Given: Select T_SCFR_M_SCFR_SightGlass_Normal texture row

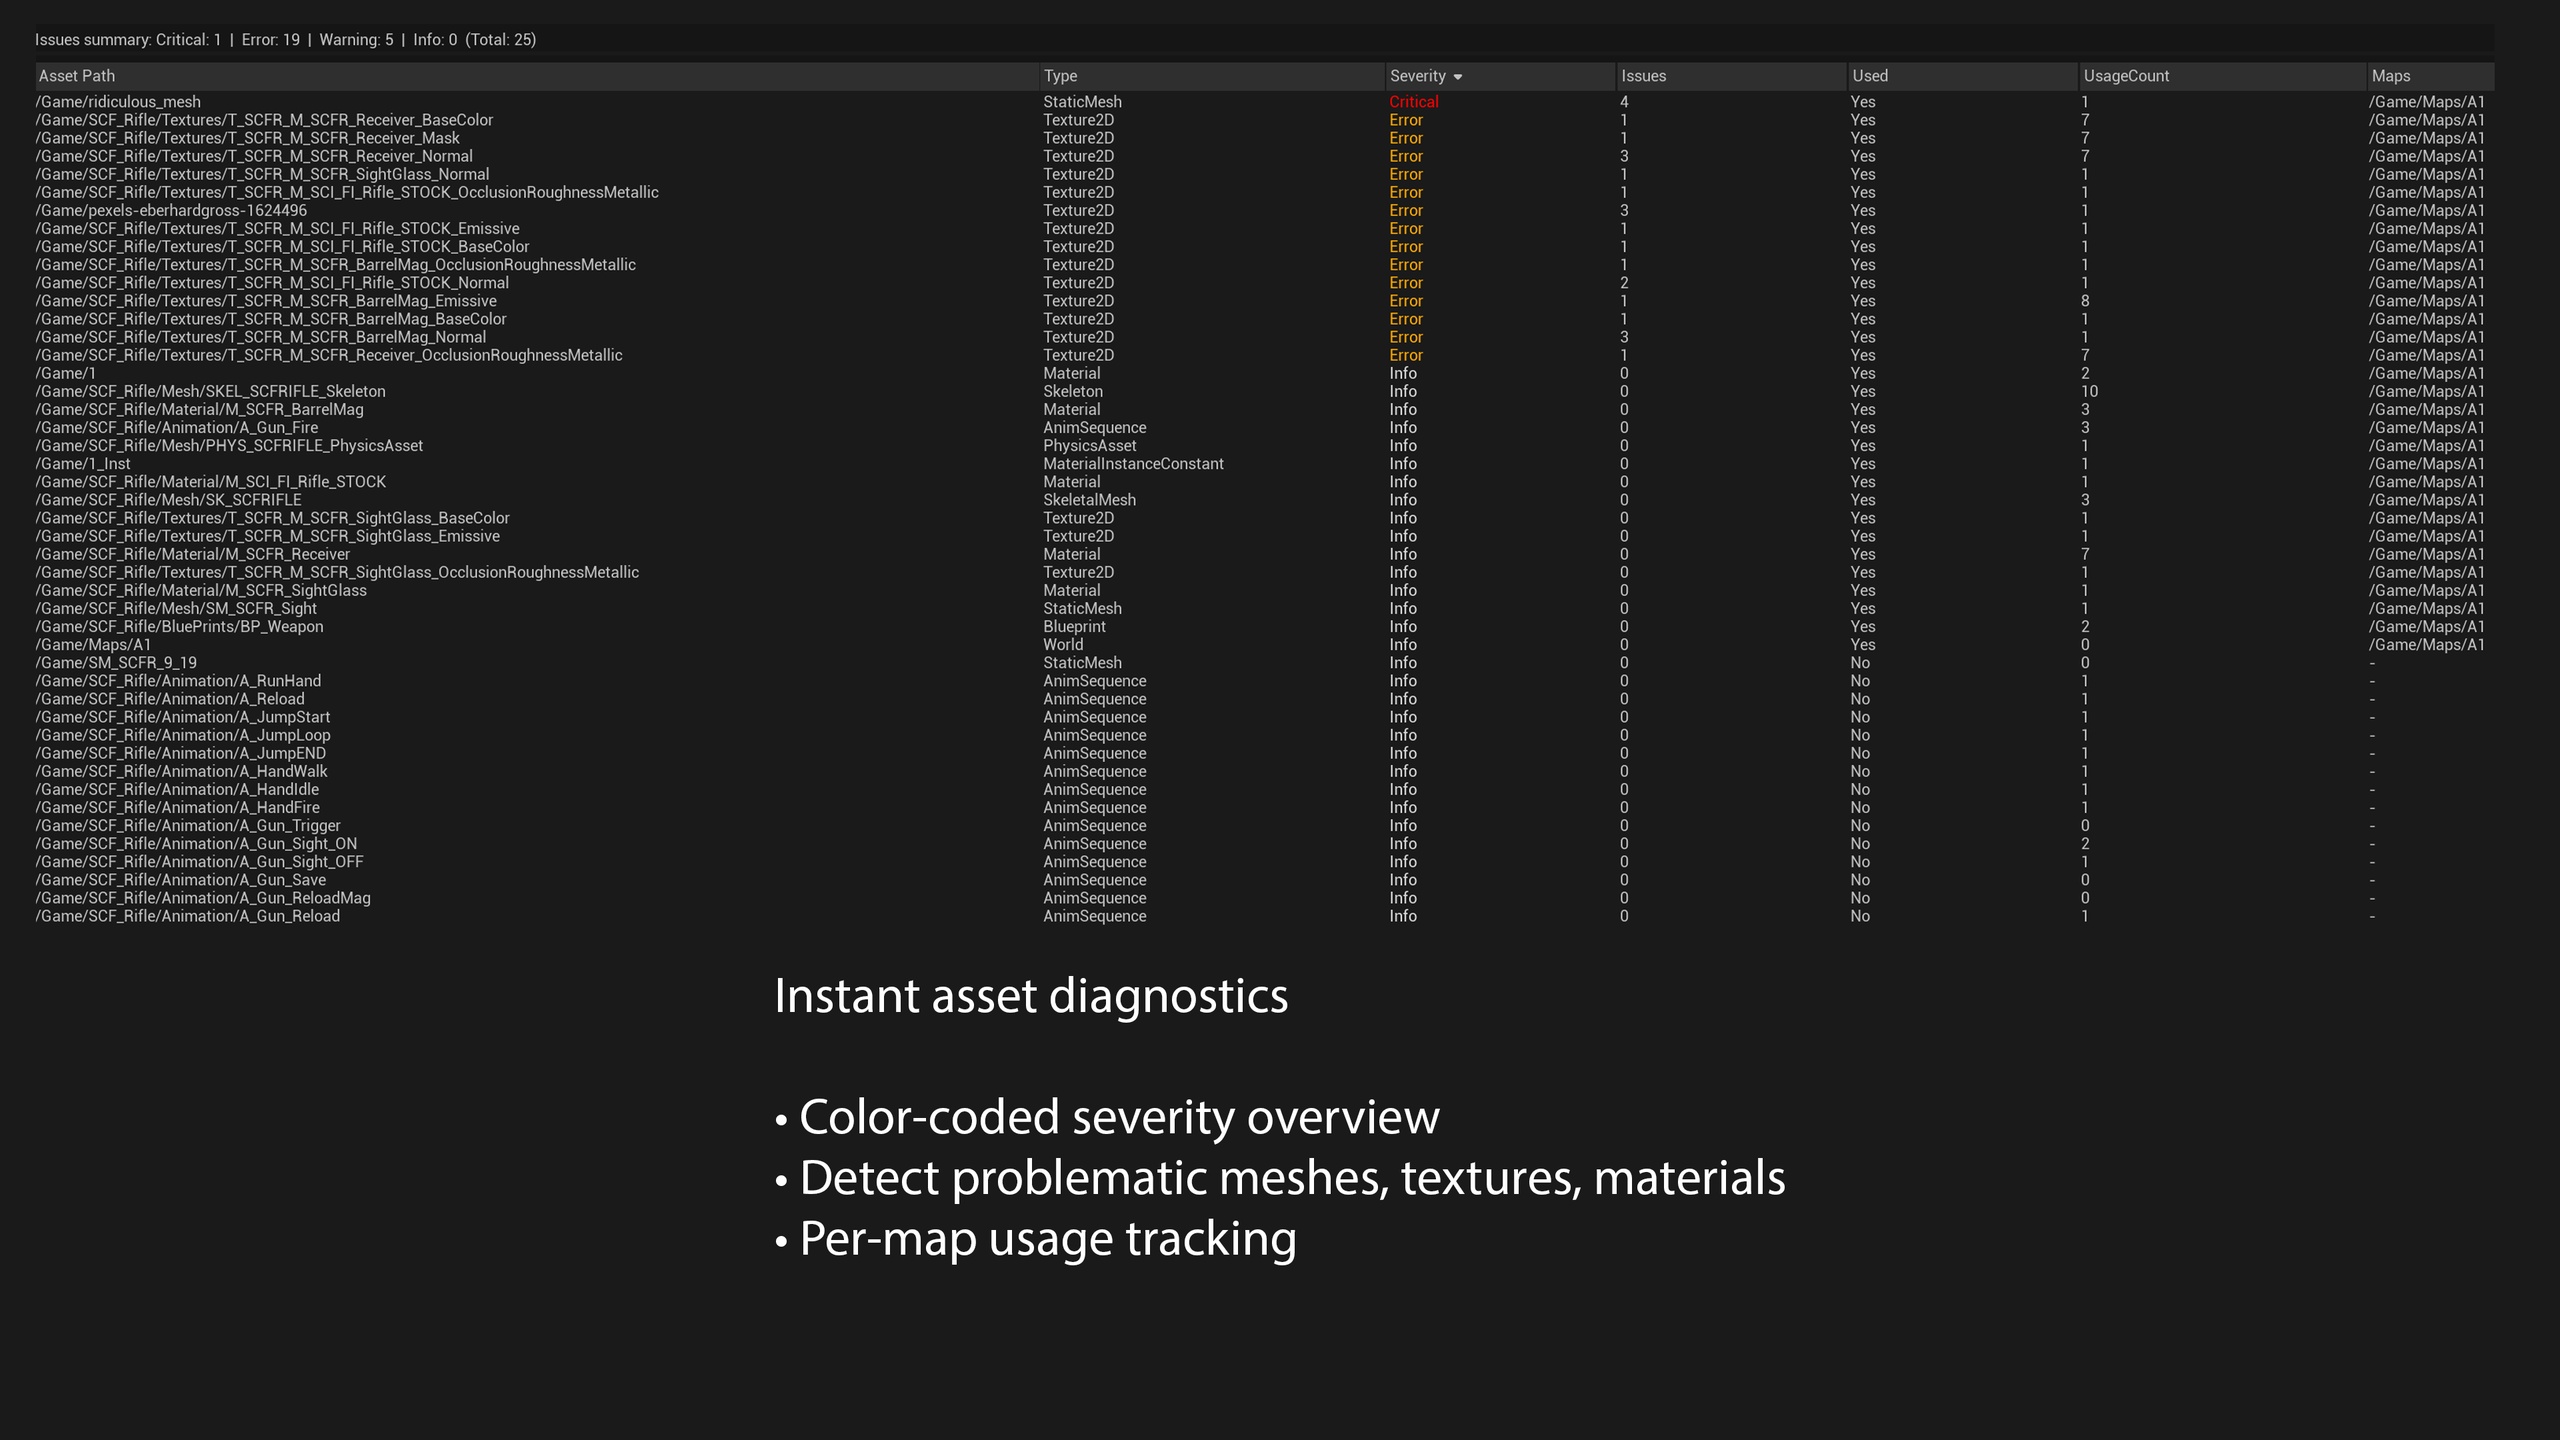Looking at the screenshot, I should coord(1264,174).
